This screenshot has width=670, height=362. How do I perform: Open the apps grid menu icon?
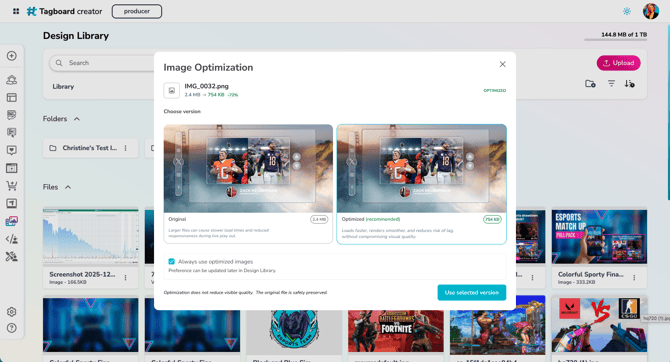pyautogui.click(x=16, y=11)
